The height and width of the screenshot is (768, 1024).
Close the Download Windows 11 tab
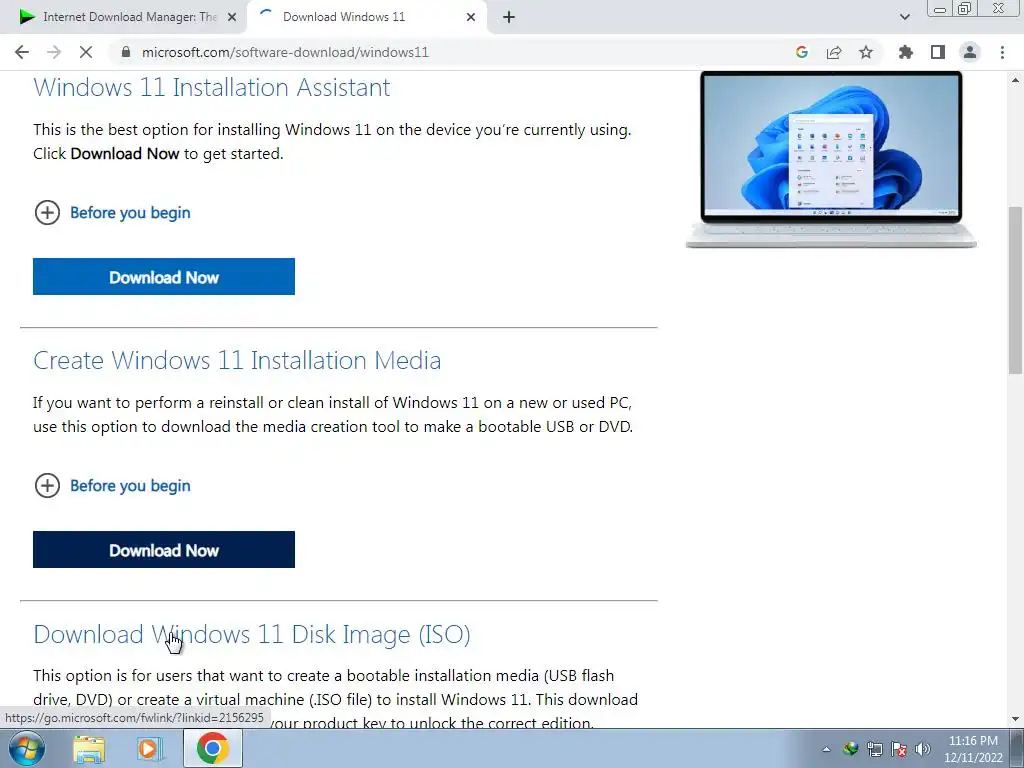click(x=471, y=18)
